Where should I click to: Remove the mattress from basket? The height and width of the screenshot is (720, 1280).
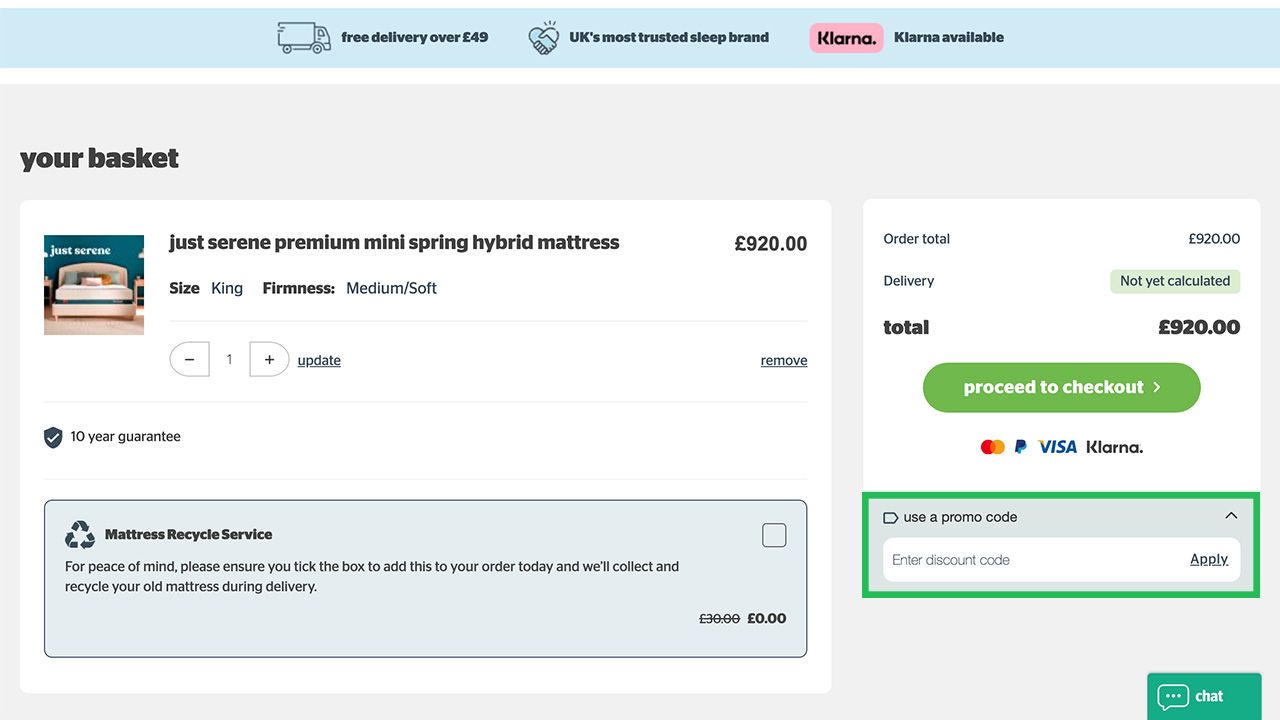783,360
